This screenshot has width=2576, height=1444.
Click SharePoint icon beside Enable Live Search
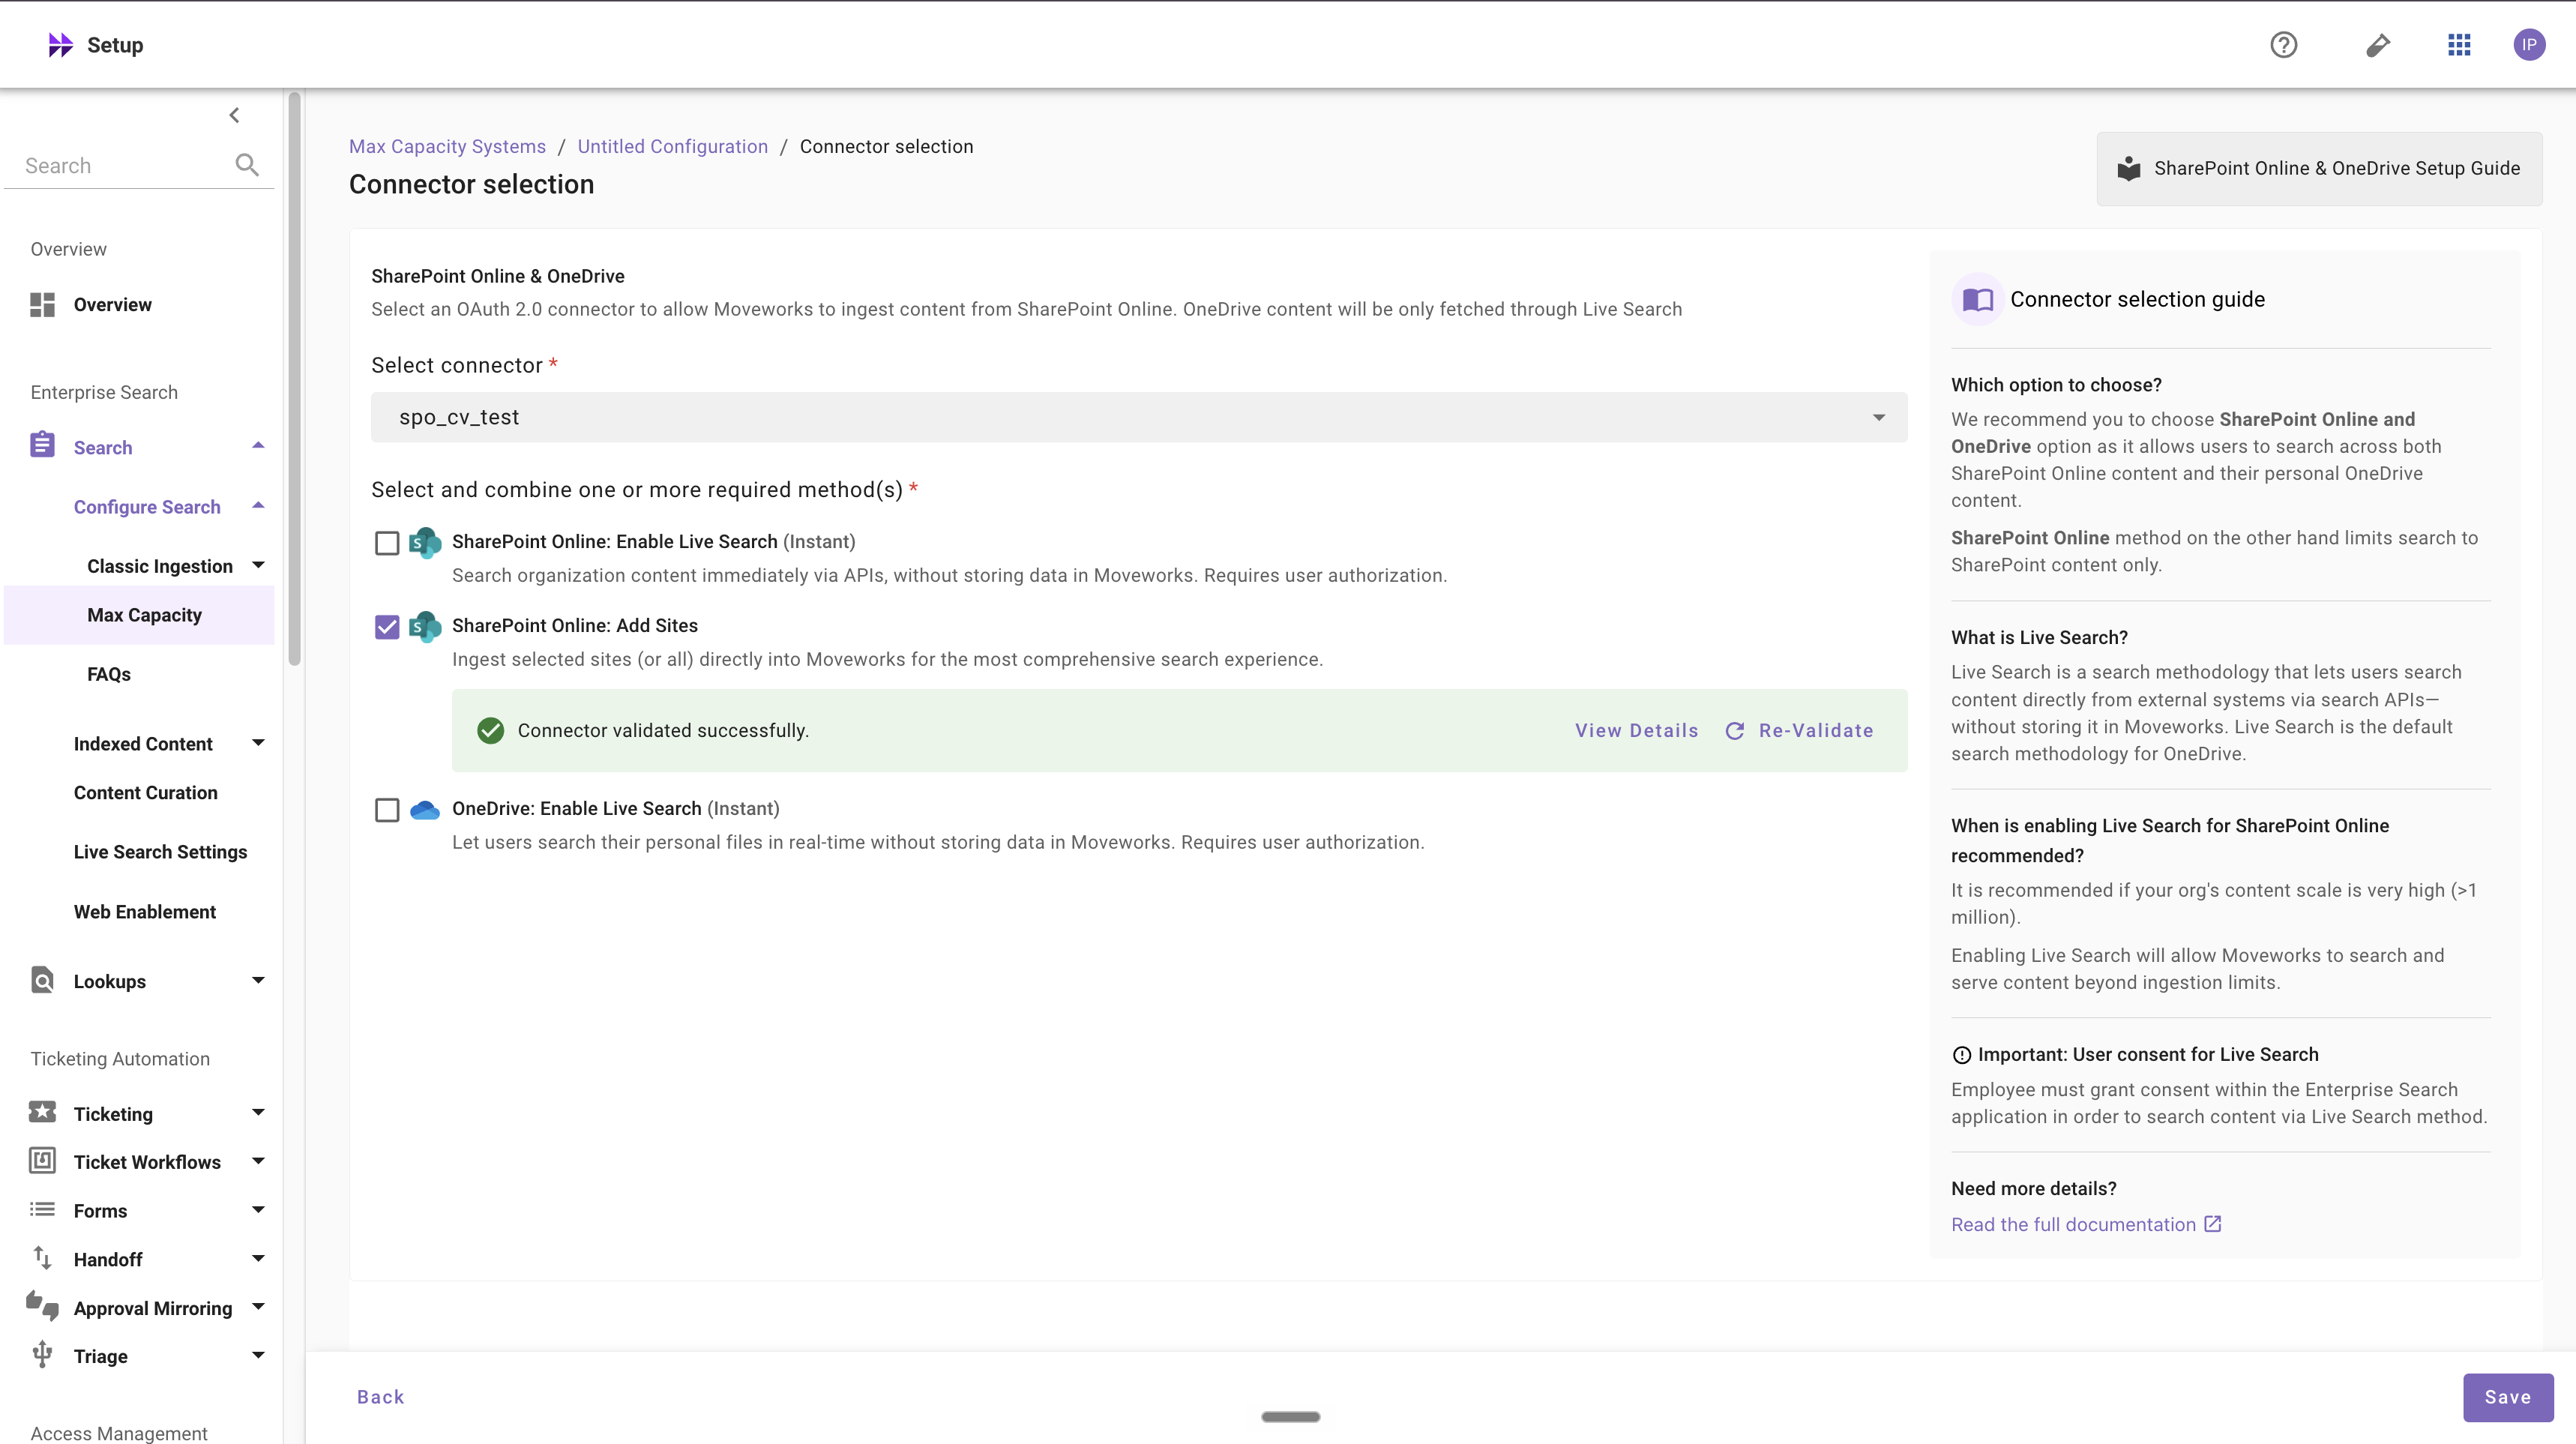click(x=425, y=542)
